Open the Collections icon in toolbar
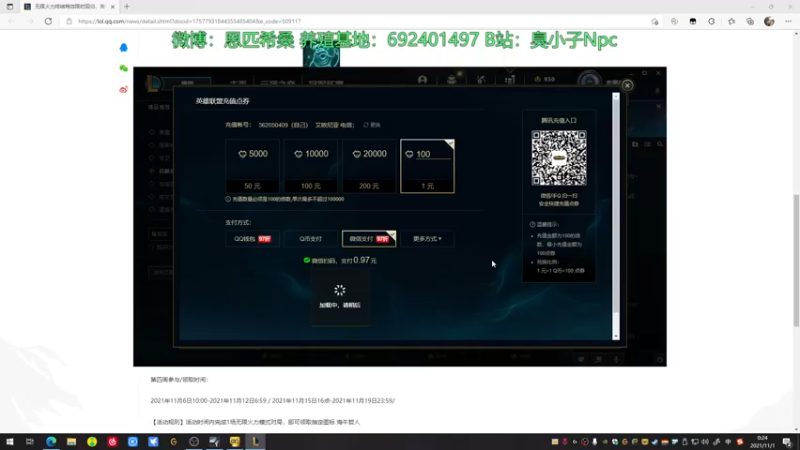The width and height of the screenshot is (800, 450). 750,21
